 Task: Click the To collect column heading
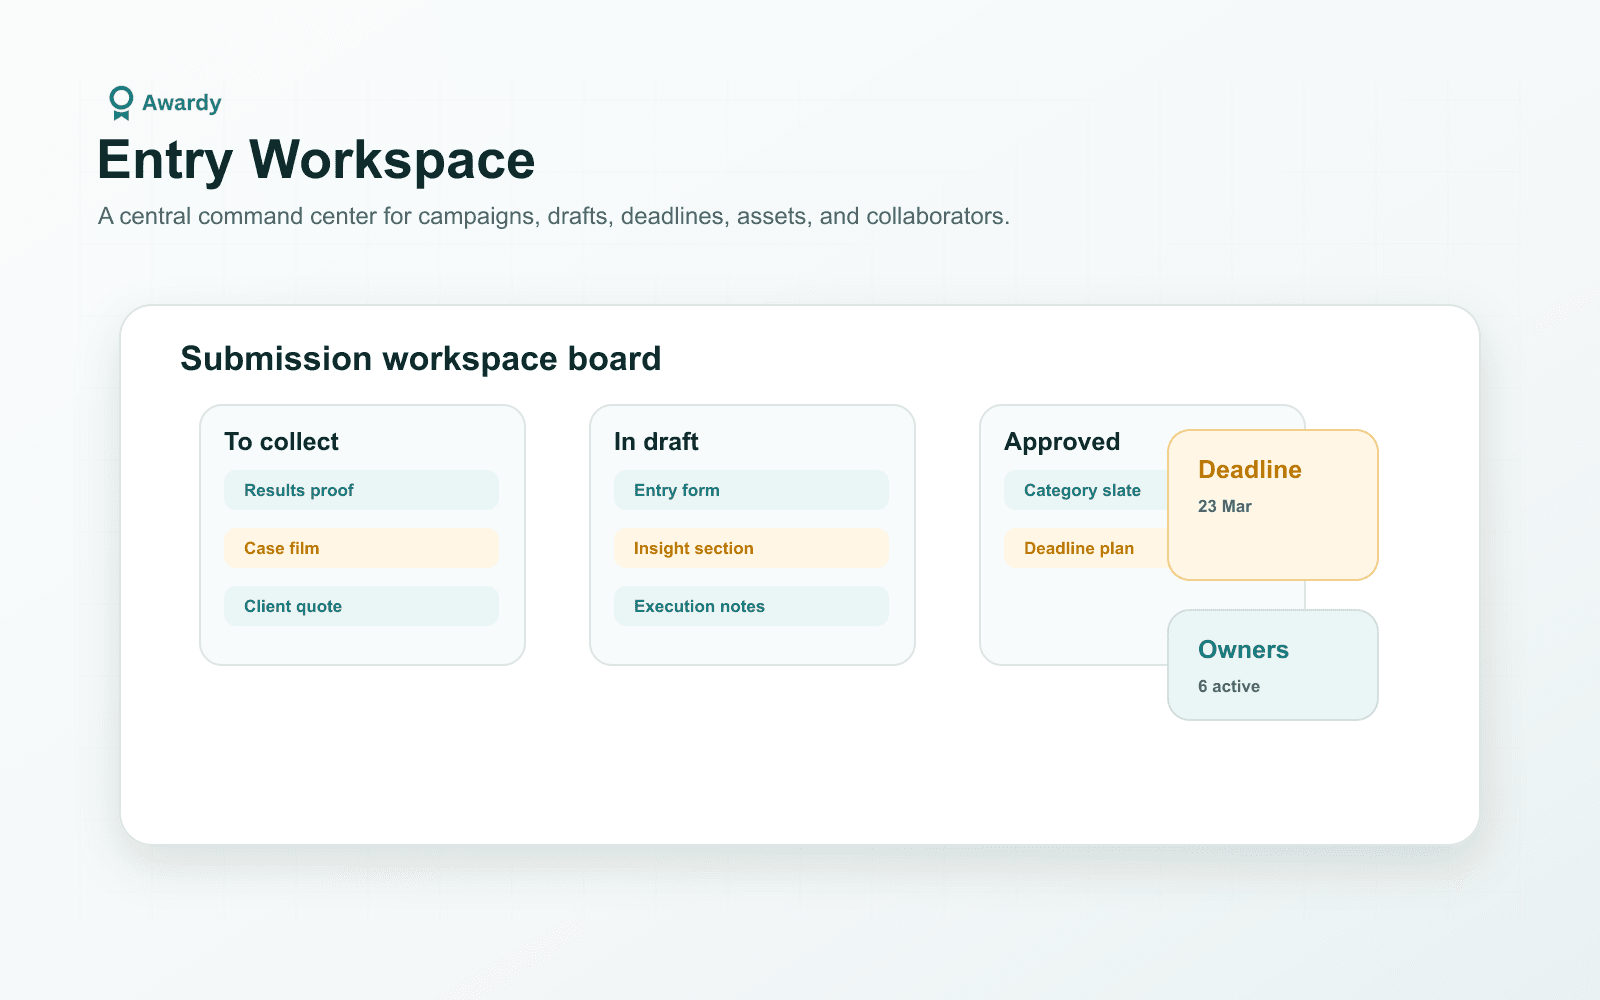click(281, 442)
